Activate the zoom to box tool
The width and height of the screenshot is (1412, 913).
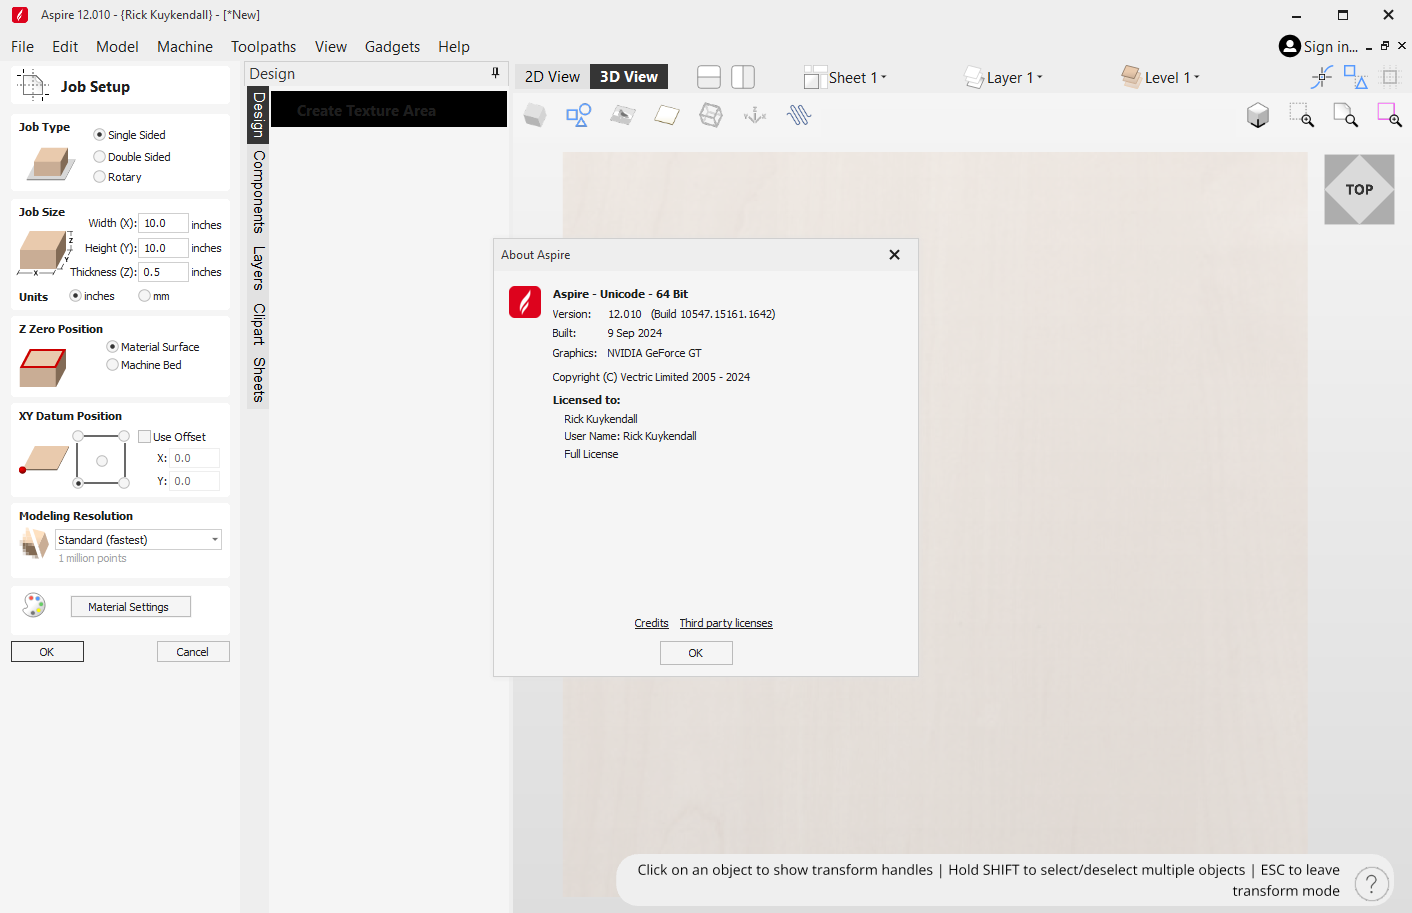coord(1301,116)
